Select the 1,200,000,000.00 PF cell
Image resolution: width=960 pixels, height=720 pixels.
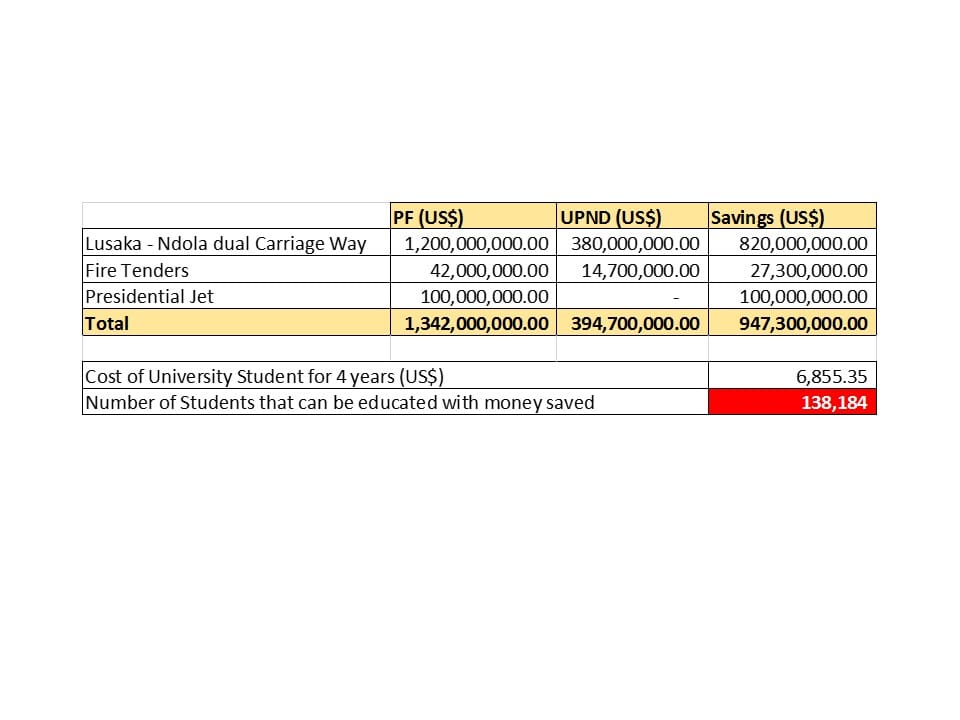pyautogui.click(x=473, y=243)
